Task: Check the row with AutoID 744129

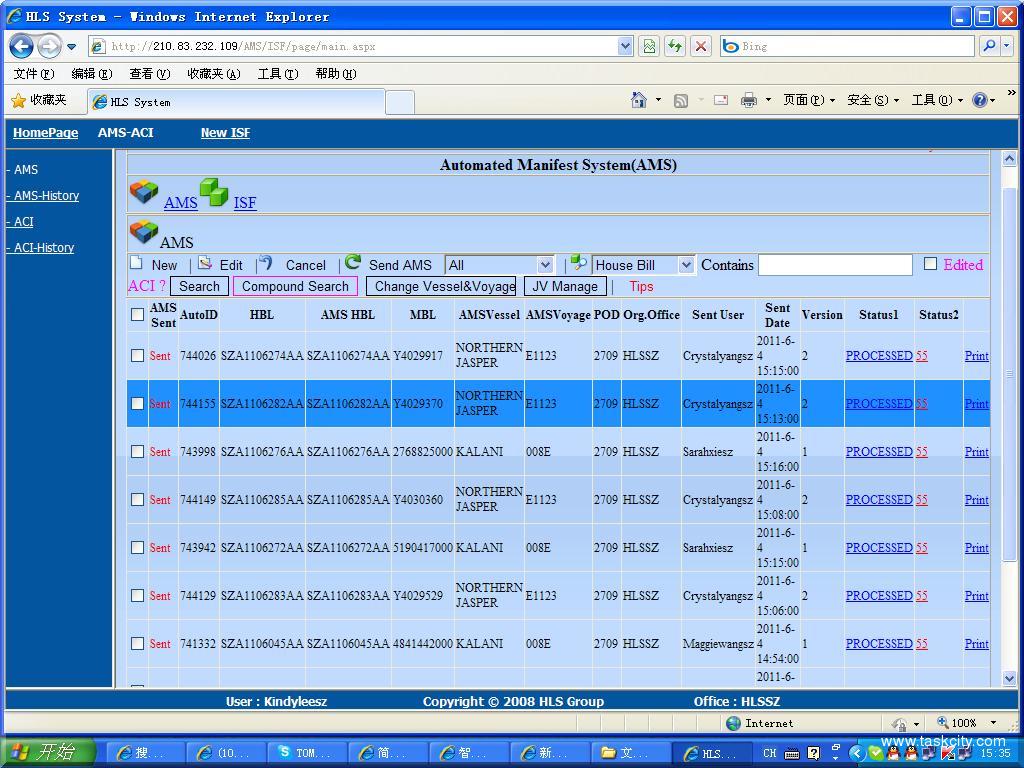Action: pos(137,596)
